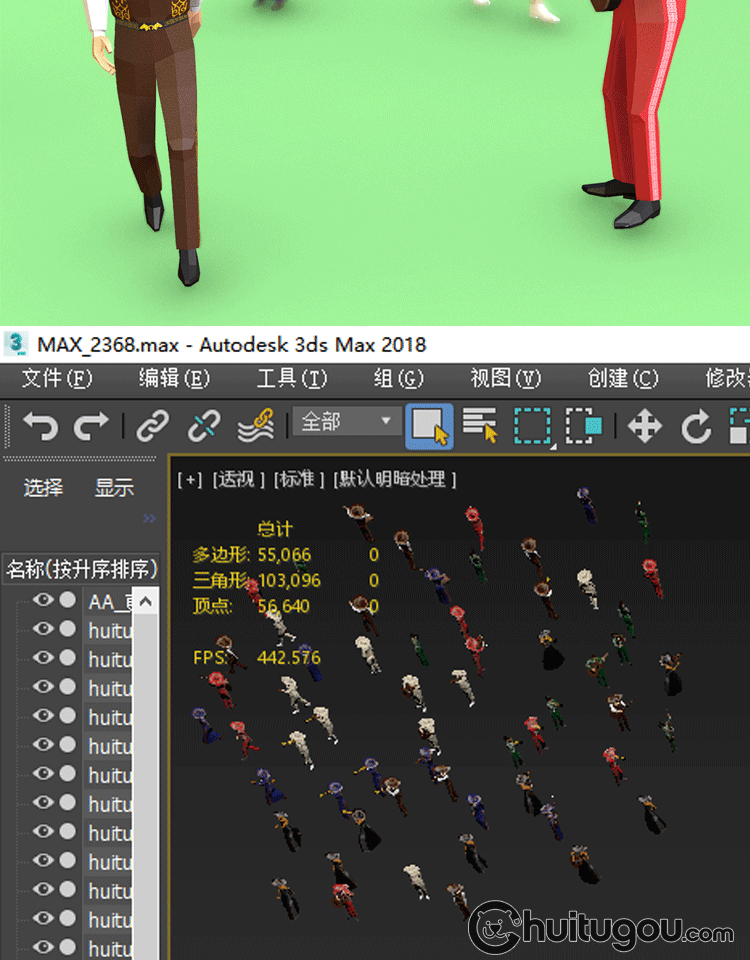Click the 顶点 56,640 statistic text
The height and width of the screenshot is (960, 750).
click(x=251, y=606)
